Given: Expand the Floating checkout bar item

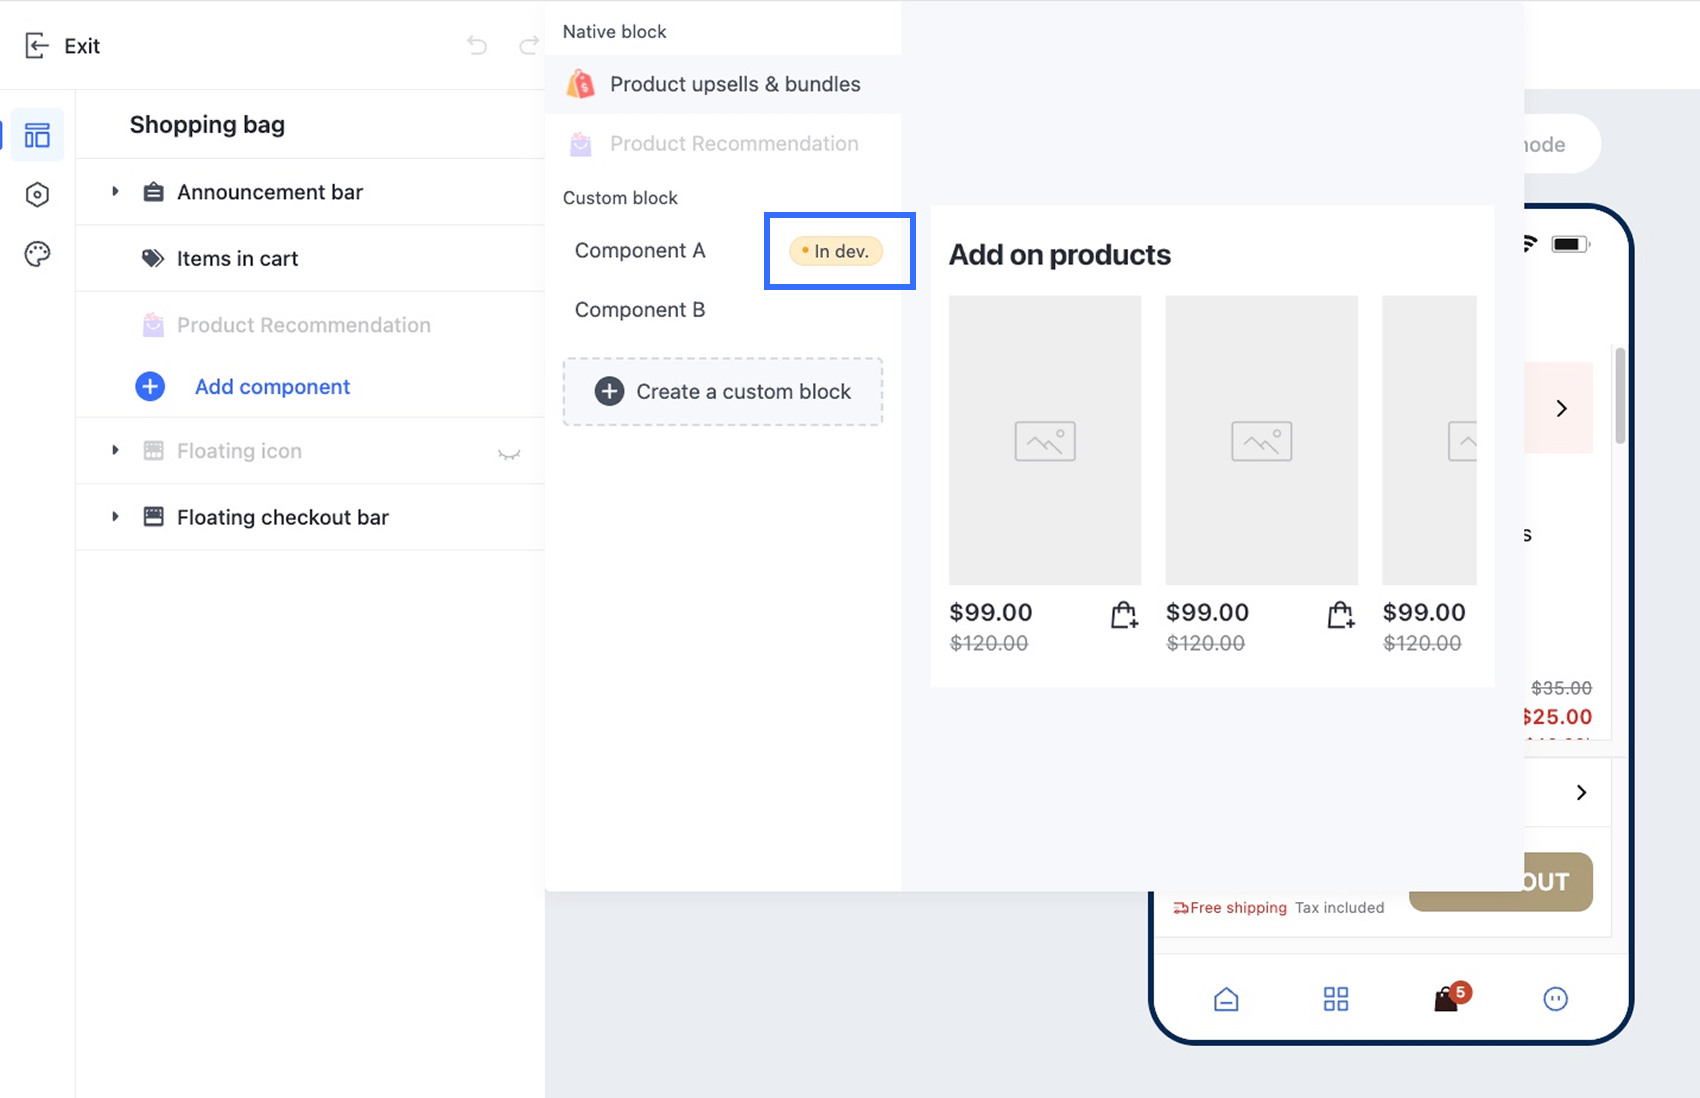Looking at the screenshot, I should tap(115, 516).
